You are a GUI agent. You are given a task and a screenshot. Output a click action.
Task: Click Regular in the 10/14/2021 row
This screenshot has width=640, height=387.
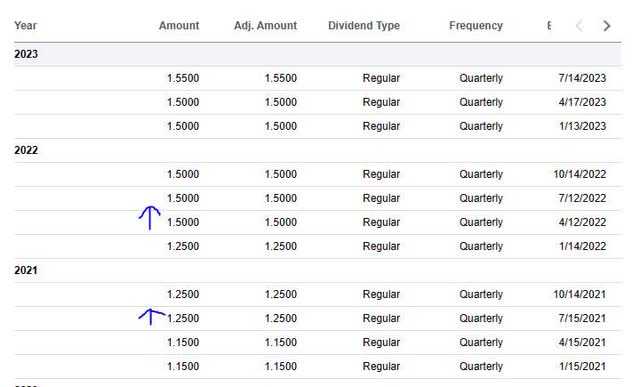pyautogui.click(x=381, y=294)
